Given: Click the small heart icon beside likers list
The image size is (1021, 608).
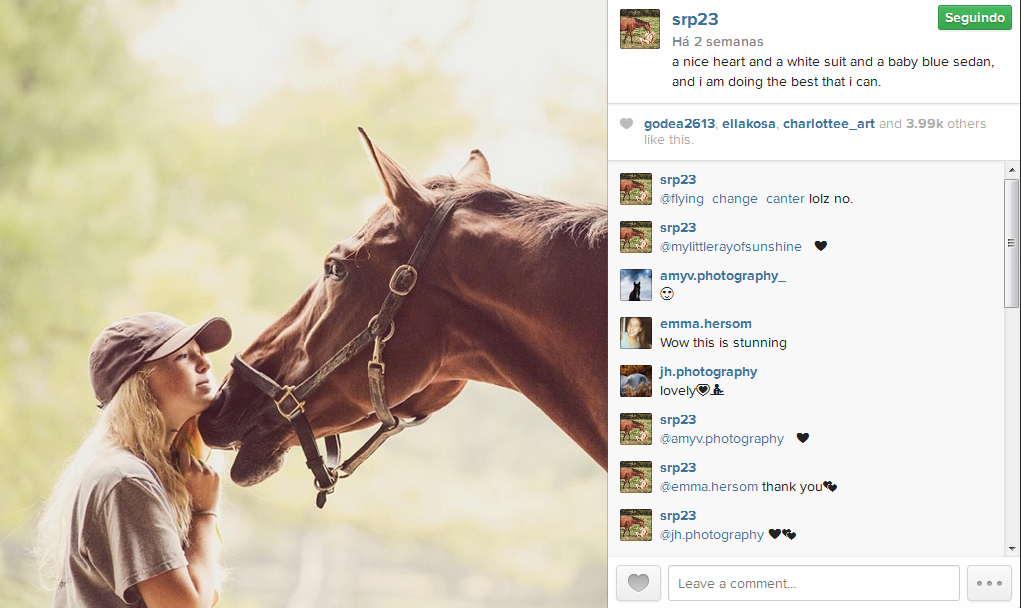Looking at the screenshot, I should click(626, 124).
